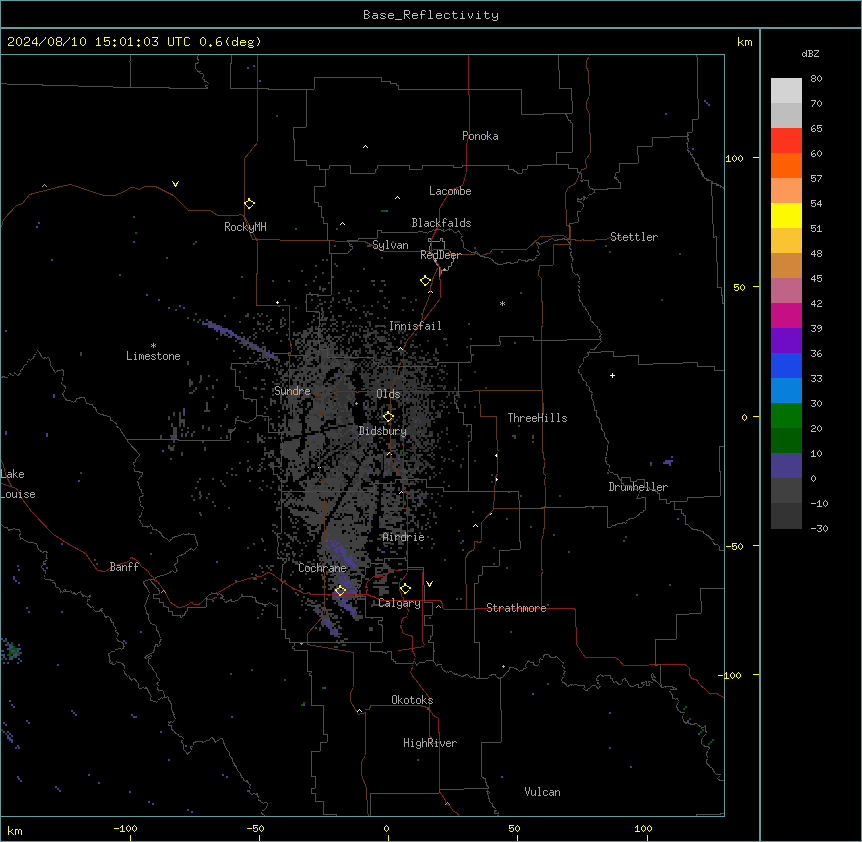This screenshot has width=862, height=842.
Task: Click the HighRiver label
Action: [430, 743]
